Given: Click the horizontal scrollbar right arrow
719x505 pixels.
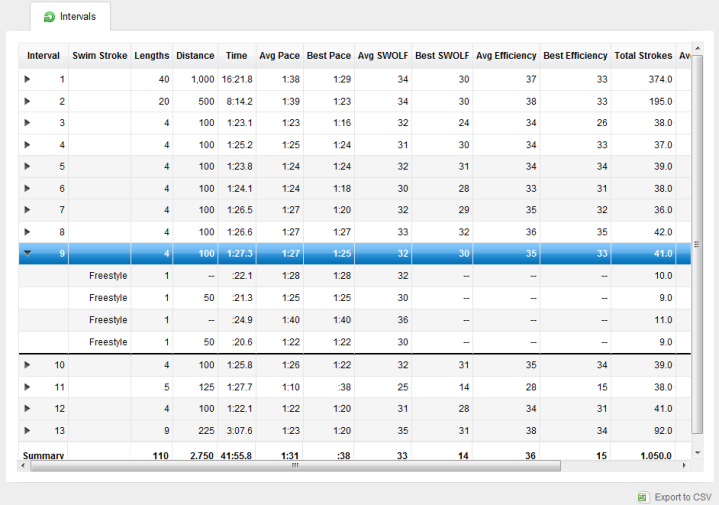Looking at the screenshot, I should 684,466.
